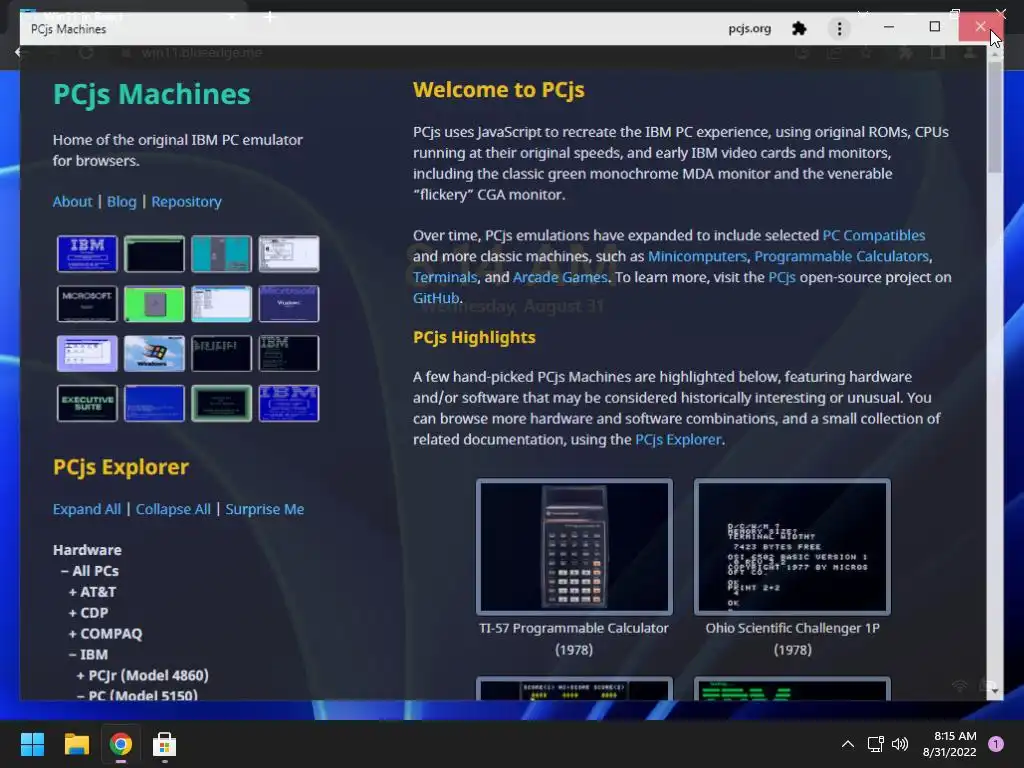Open the bright green thumbnail
Image resolution: width=1024 pixels, height=768 pixels.
154,304
